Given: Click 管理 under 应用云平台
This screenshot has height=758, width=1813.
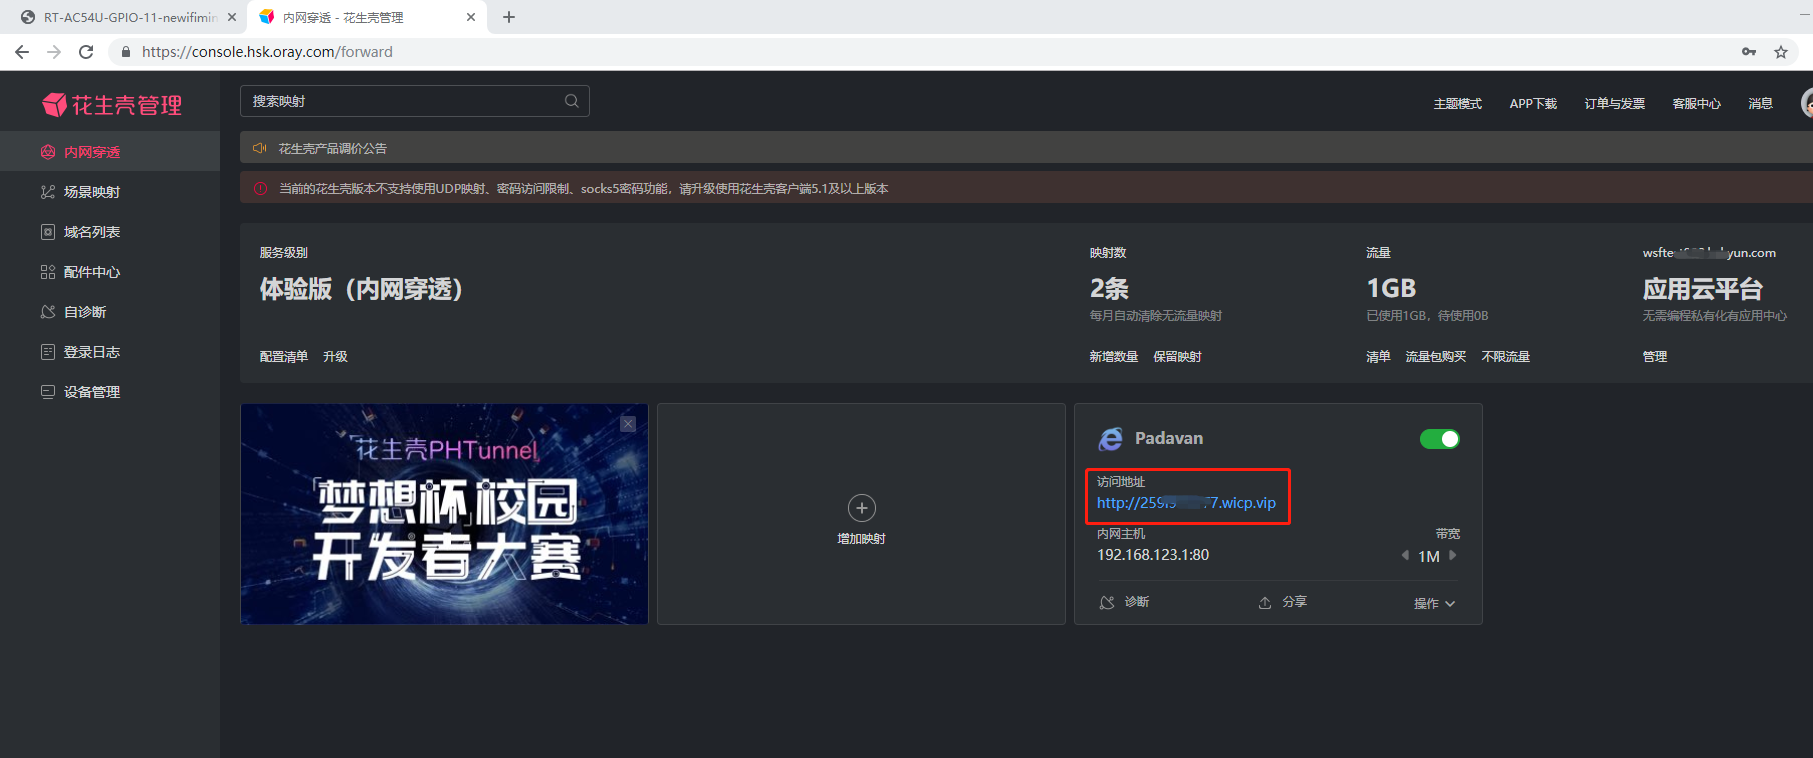Looking at the screenshot, I should pyautogui.click(x=1655, y=357).
